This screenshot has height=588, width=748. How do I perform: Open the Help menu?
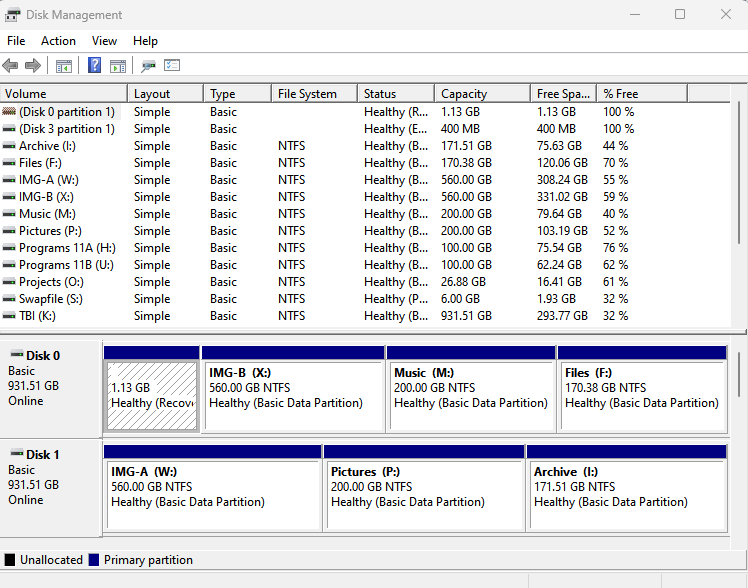145,41
